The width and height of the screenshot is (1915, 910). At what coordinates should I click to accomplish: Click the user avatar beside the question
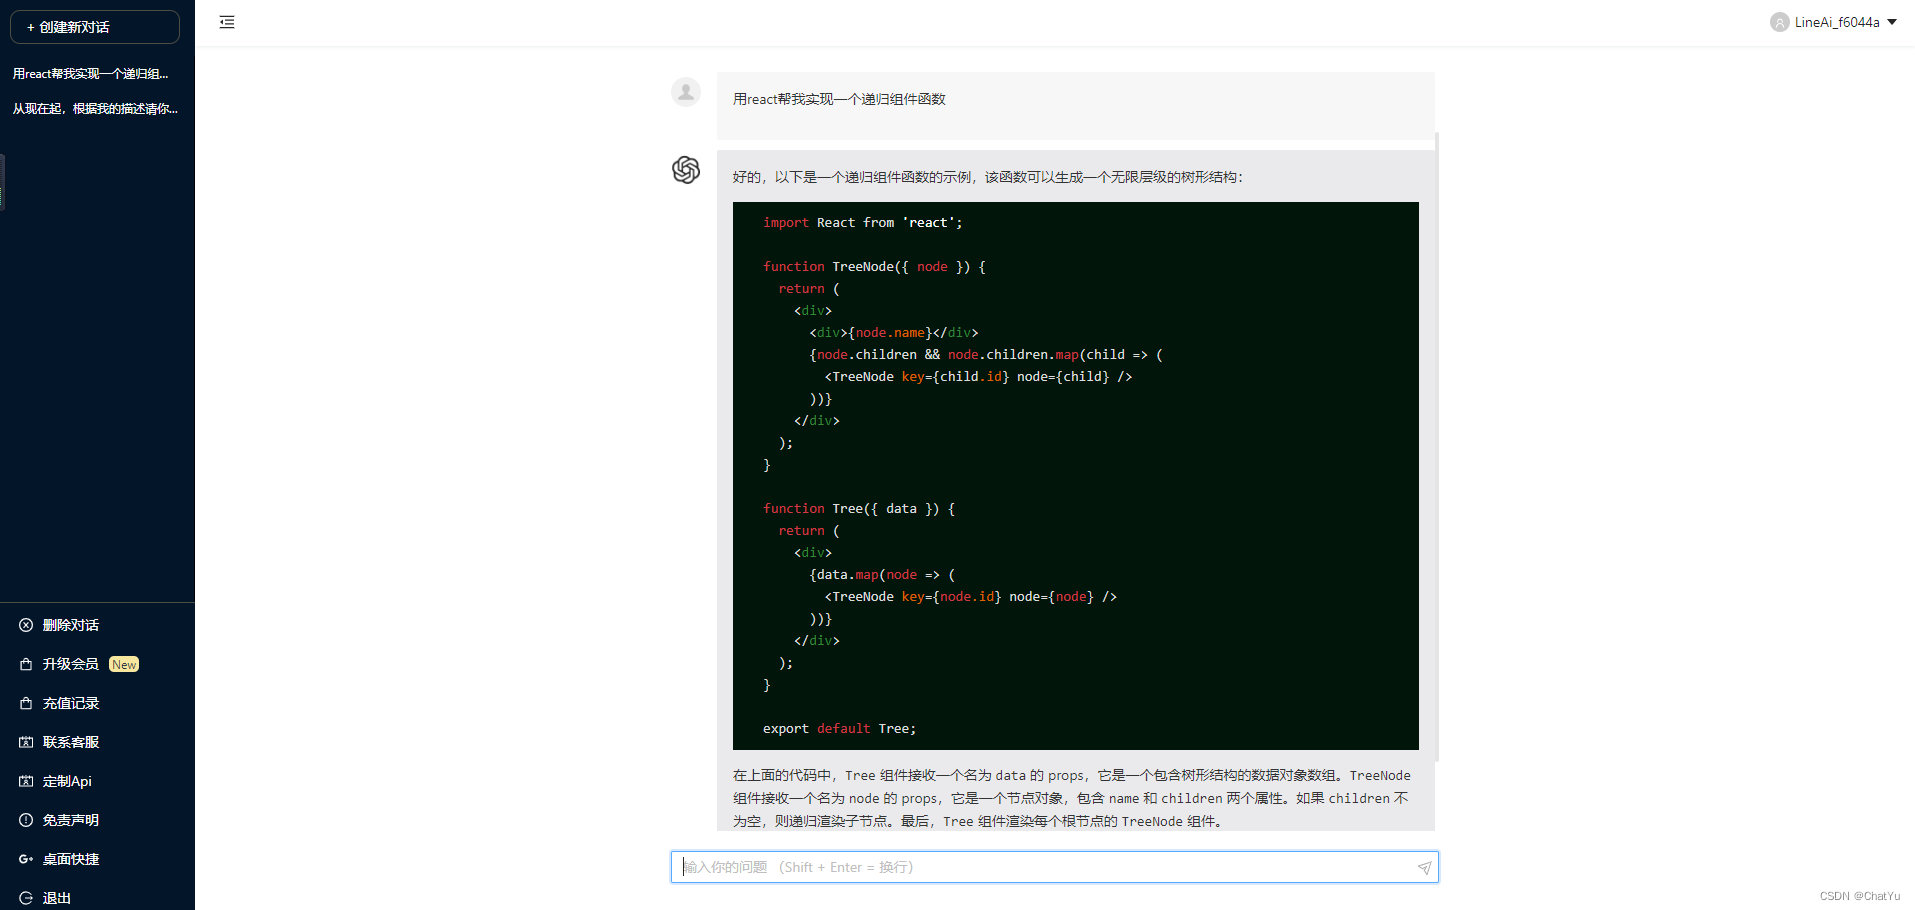(x=686, y=92)
